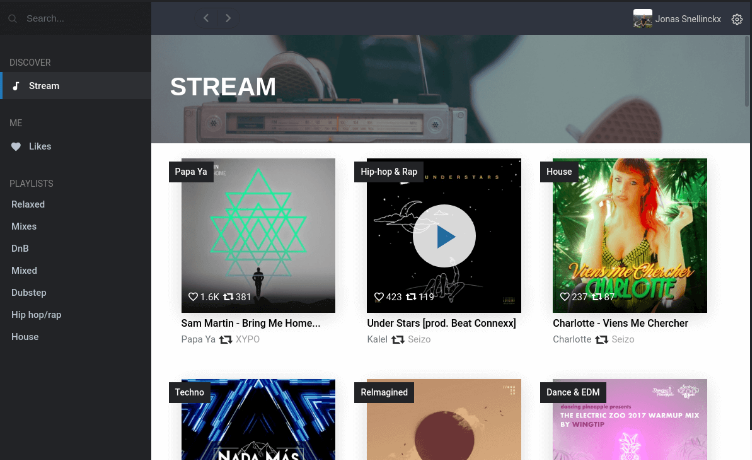752x460 pixels.
Task: Open Charlotte - Viens Me Chercher cover
Action: [629, 236]
